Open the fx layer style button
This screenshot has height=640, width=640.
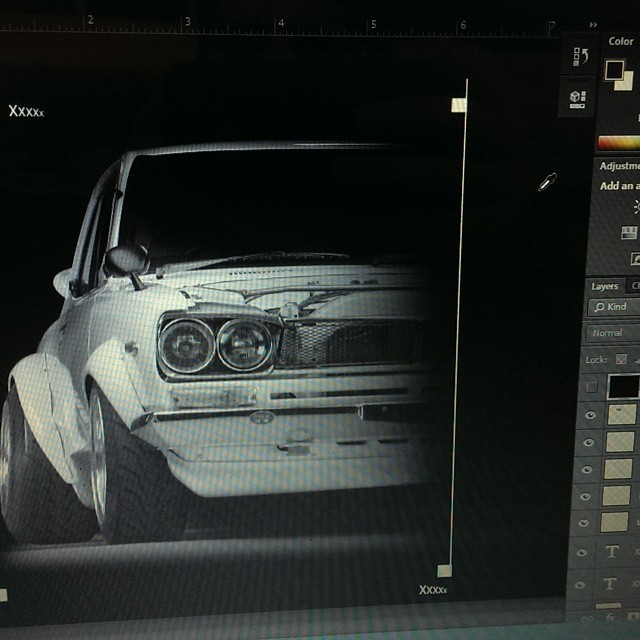(610, 618)
